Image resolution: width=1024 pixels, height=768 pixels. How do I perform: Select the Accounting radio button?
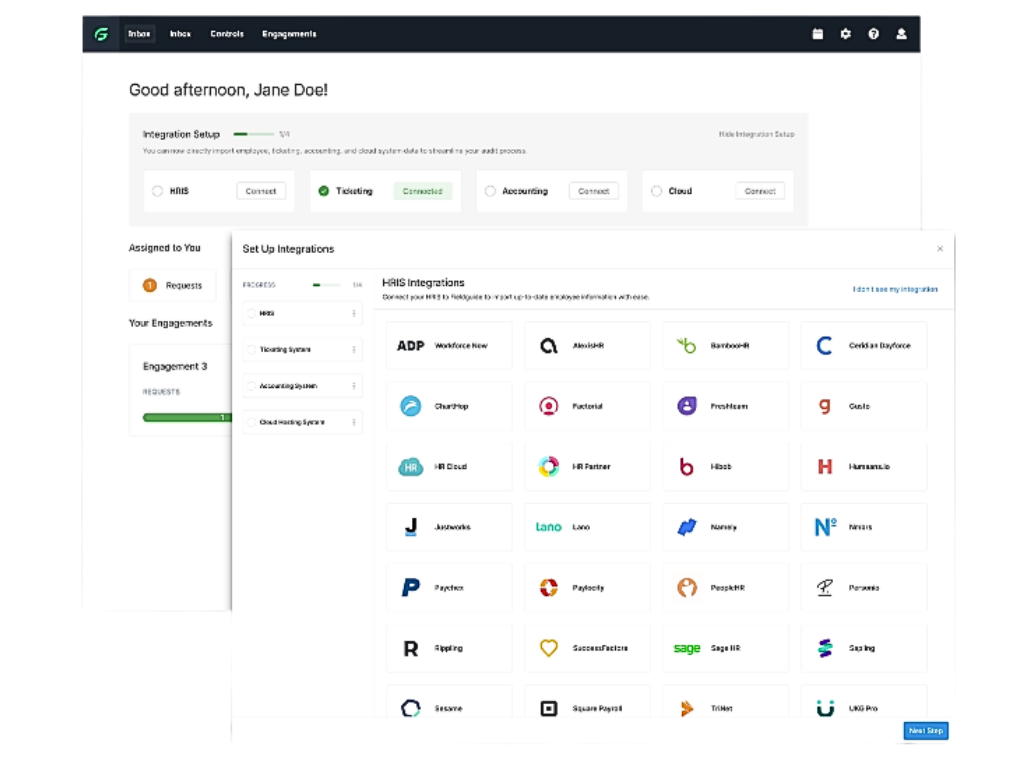click(x=490, y=191)
